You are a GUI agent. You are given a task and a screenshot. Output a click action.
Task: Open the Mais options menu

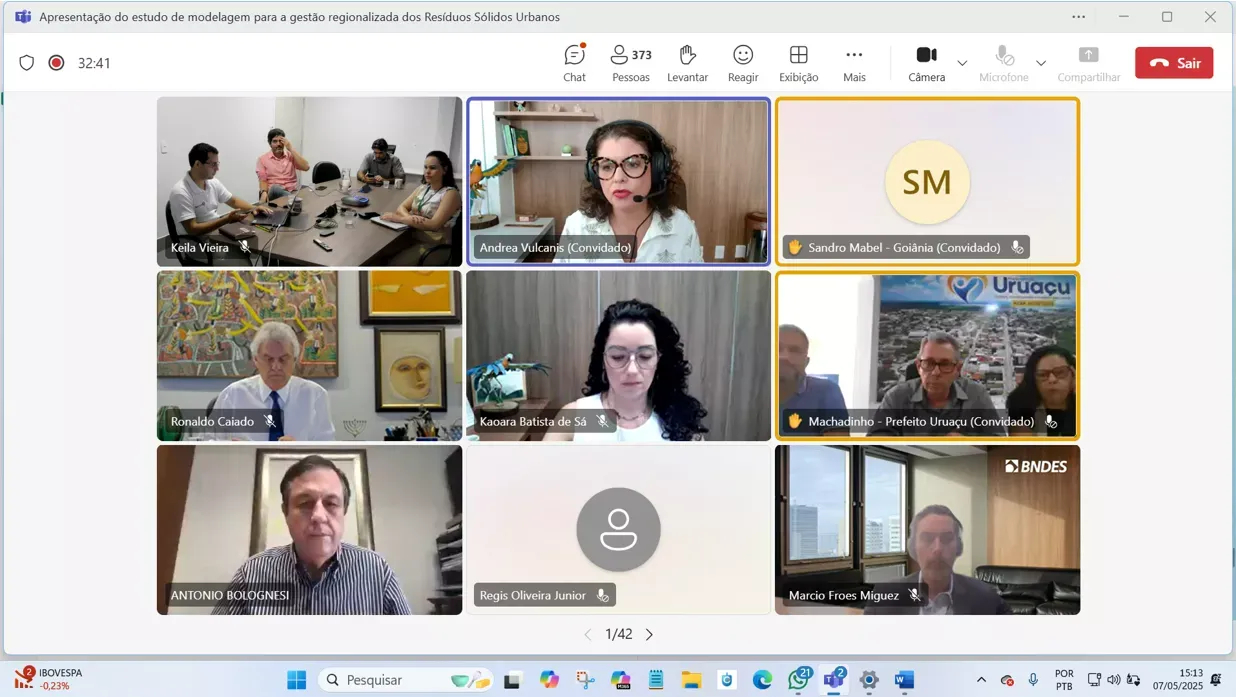point(854,63)
